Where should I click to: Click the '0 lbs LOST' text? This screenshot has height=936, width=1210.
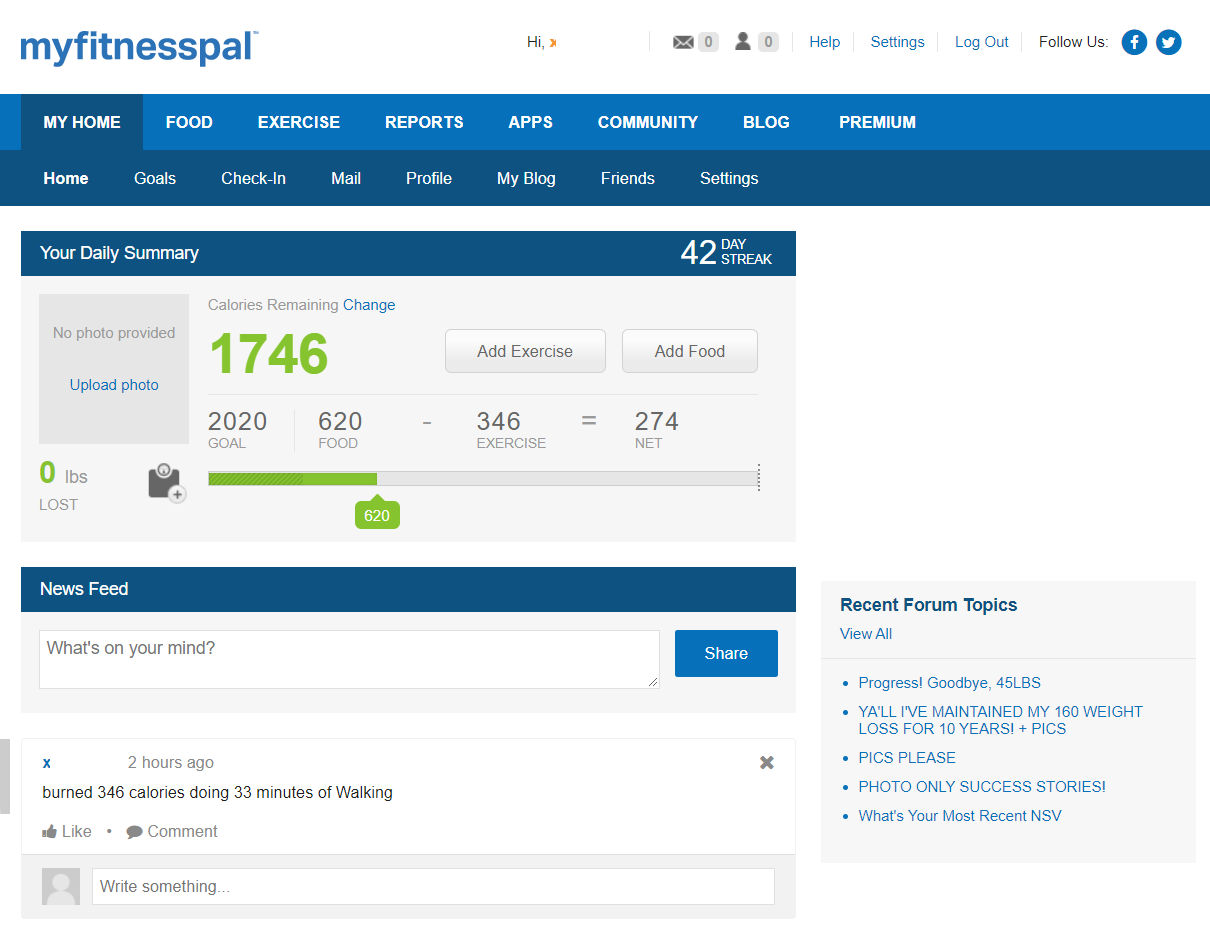(x=64, y=485)
